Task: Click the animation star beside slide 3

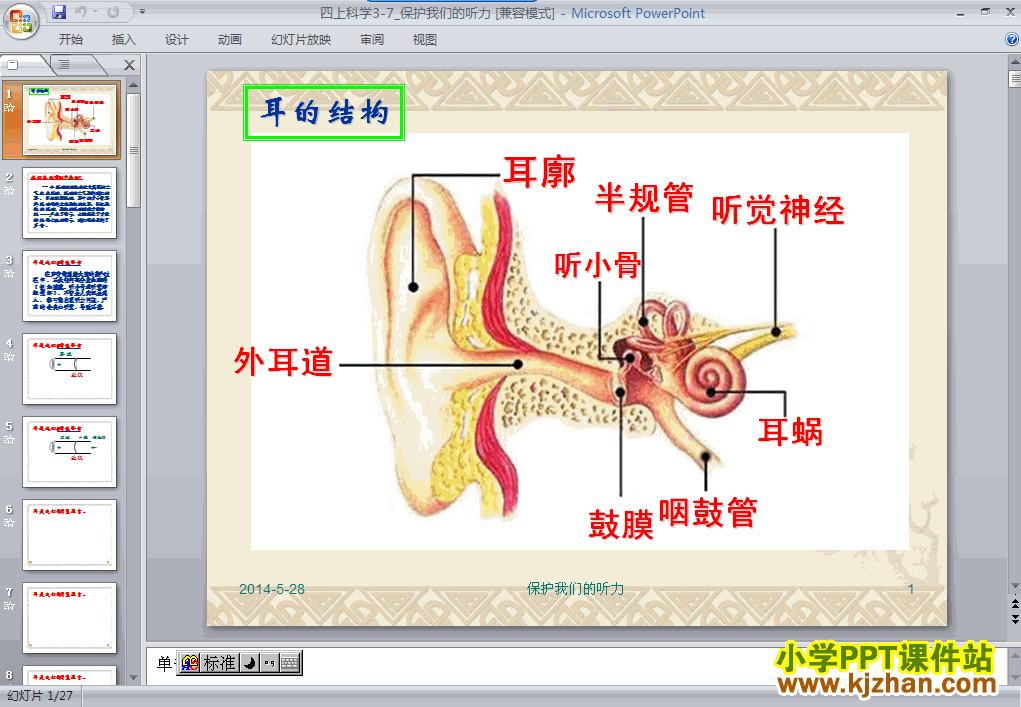Action: coord(9,273)
